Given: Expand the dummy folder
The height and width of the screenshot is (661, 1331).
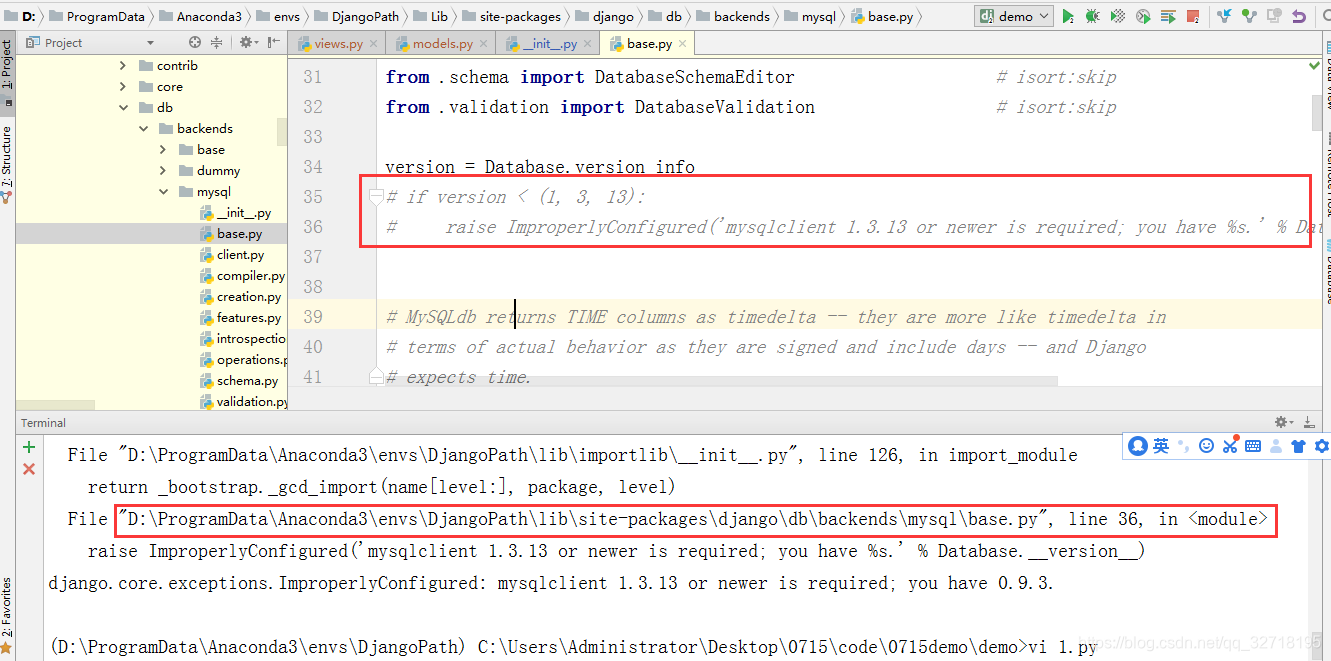Looking at the screenshot, I should [x=163, y=170].
